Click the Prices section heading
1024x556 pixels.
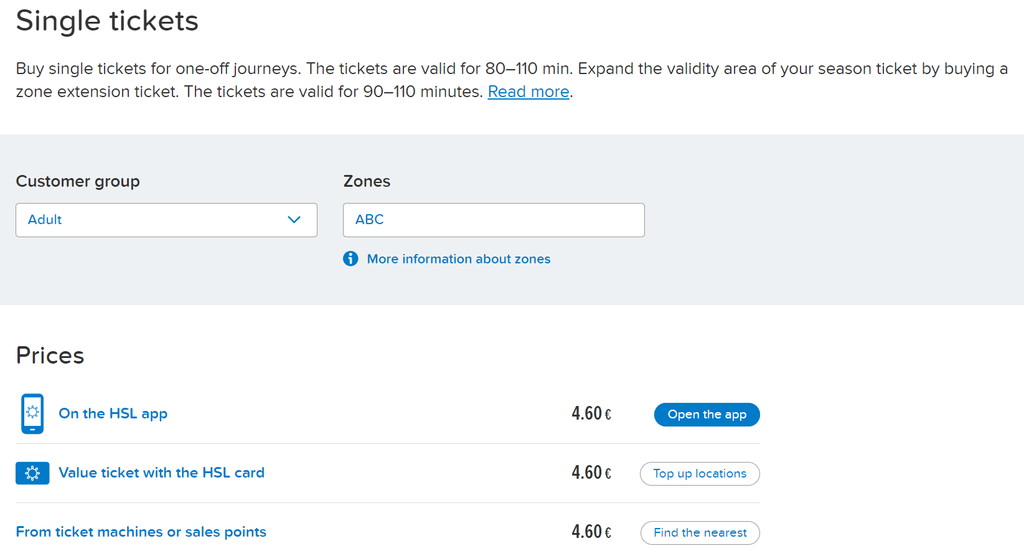click(50, 355)
